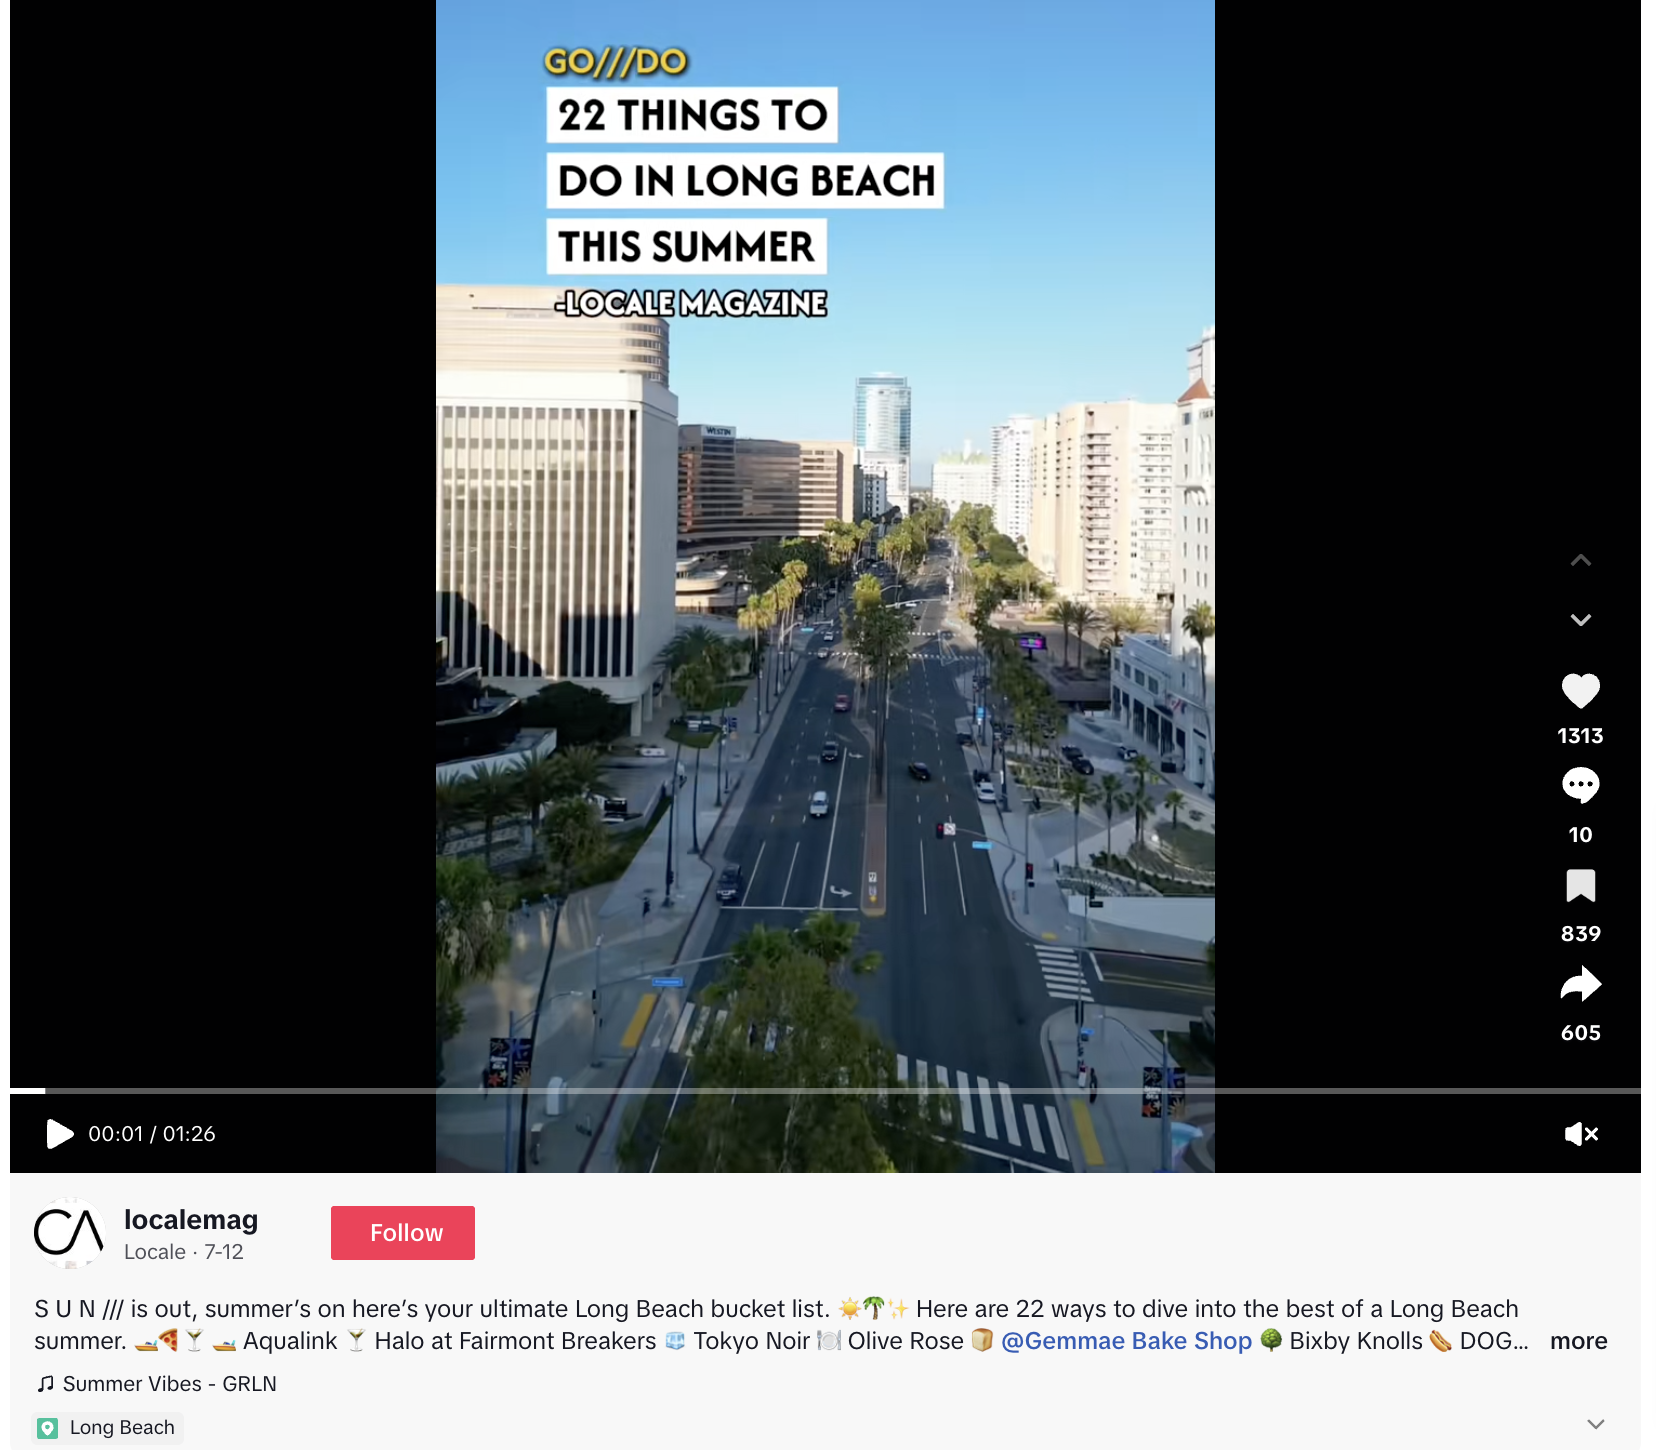
Task: Like the video with the heart icon
Action: click(1580, 691)
